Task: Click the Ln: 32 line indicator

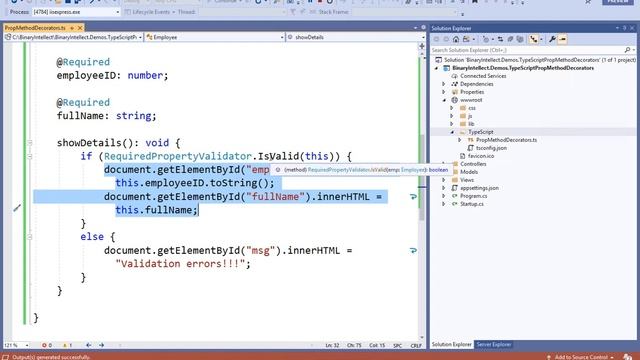Action: (332, 346)
